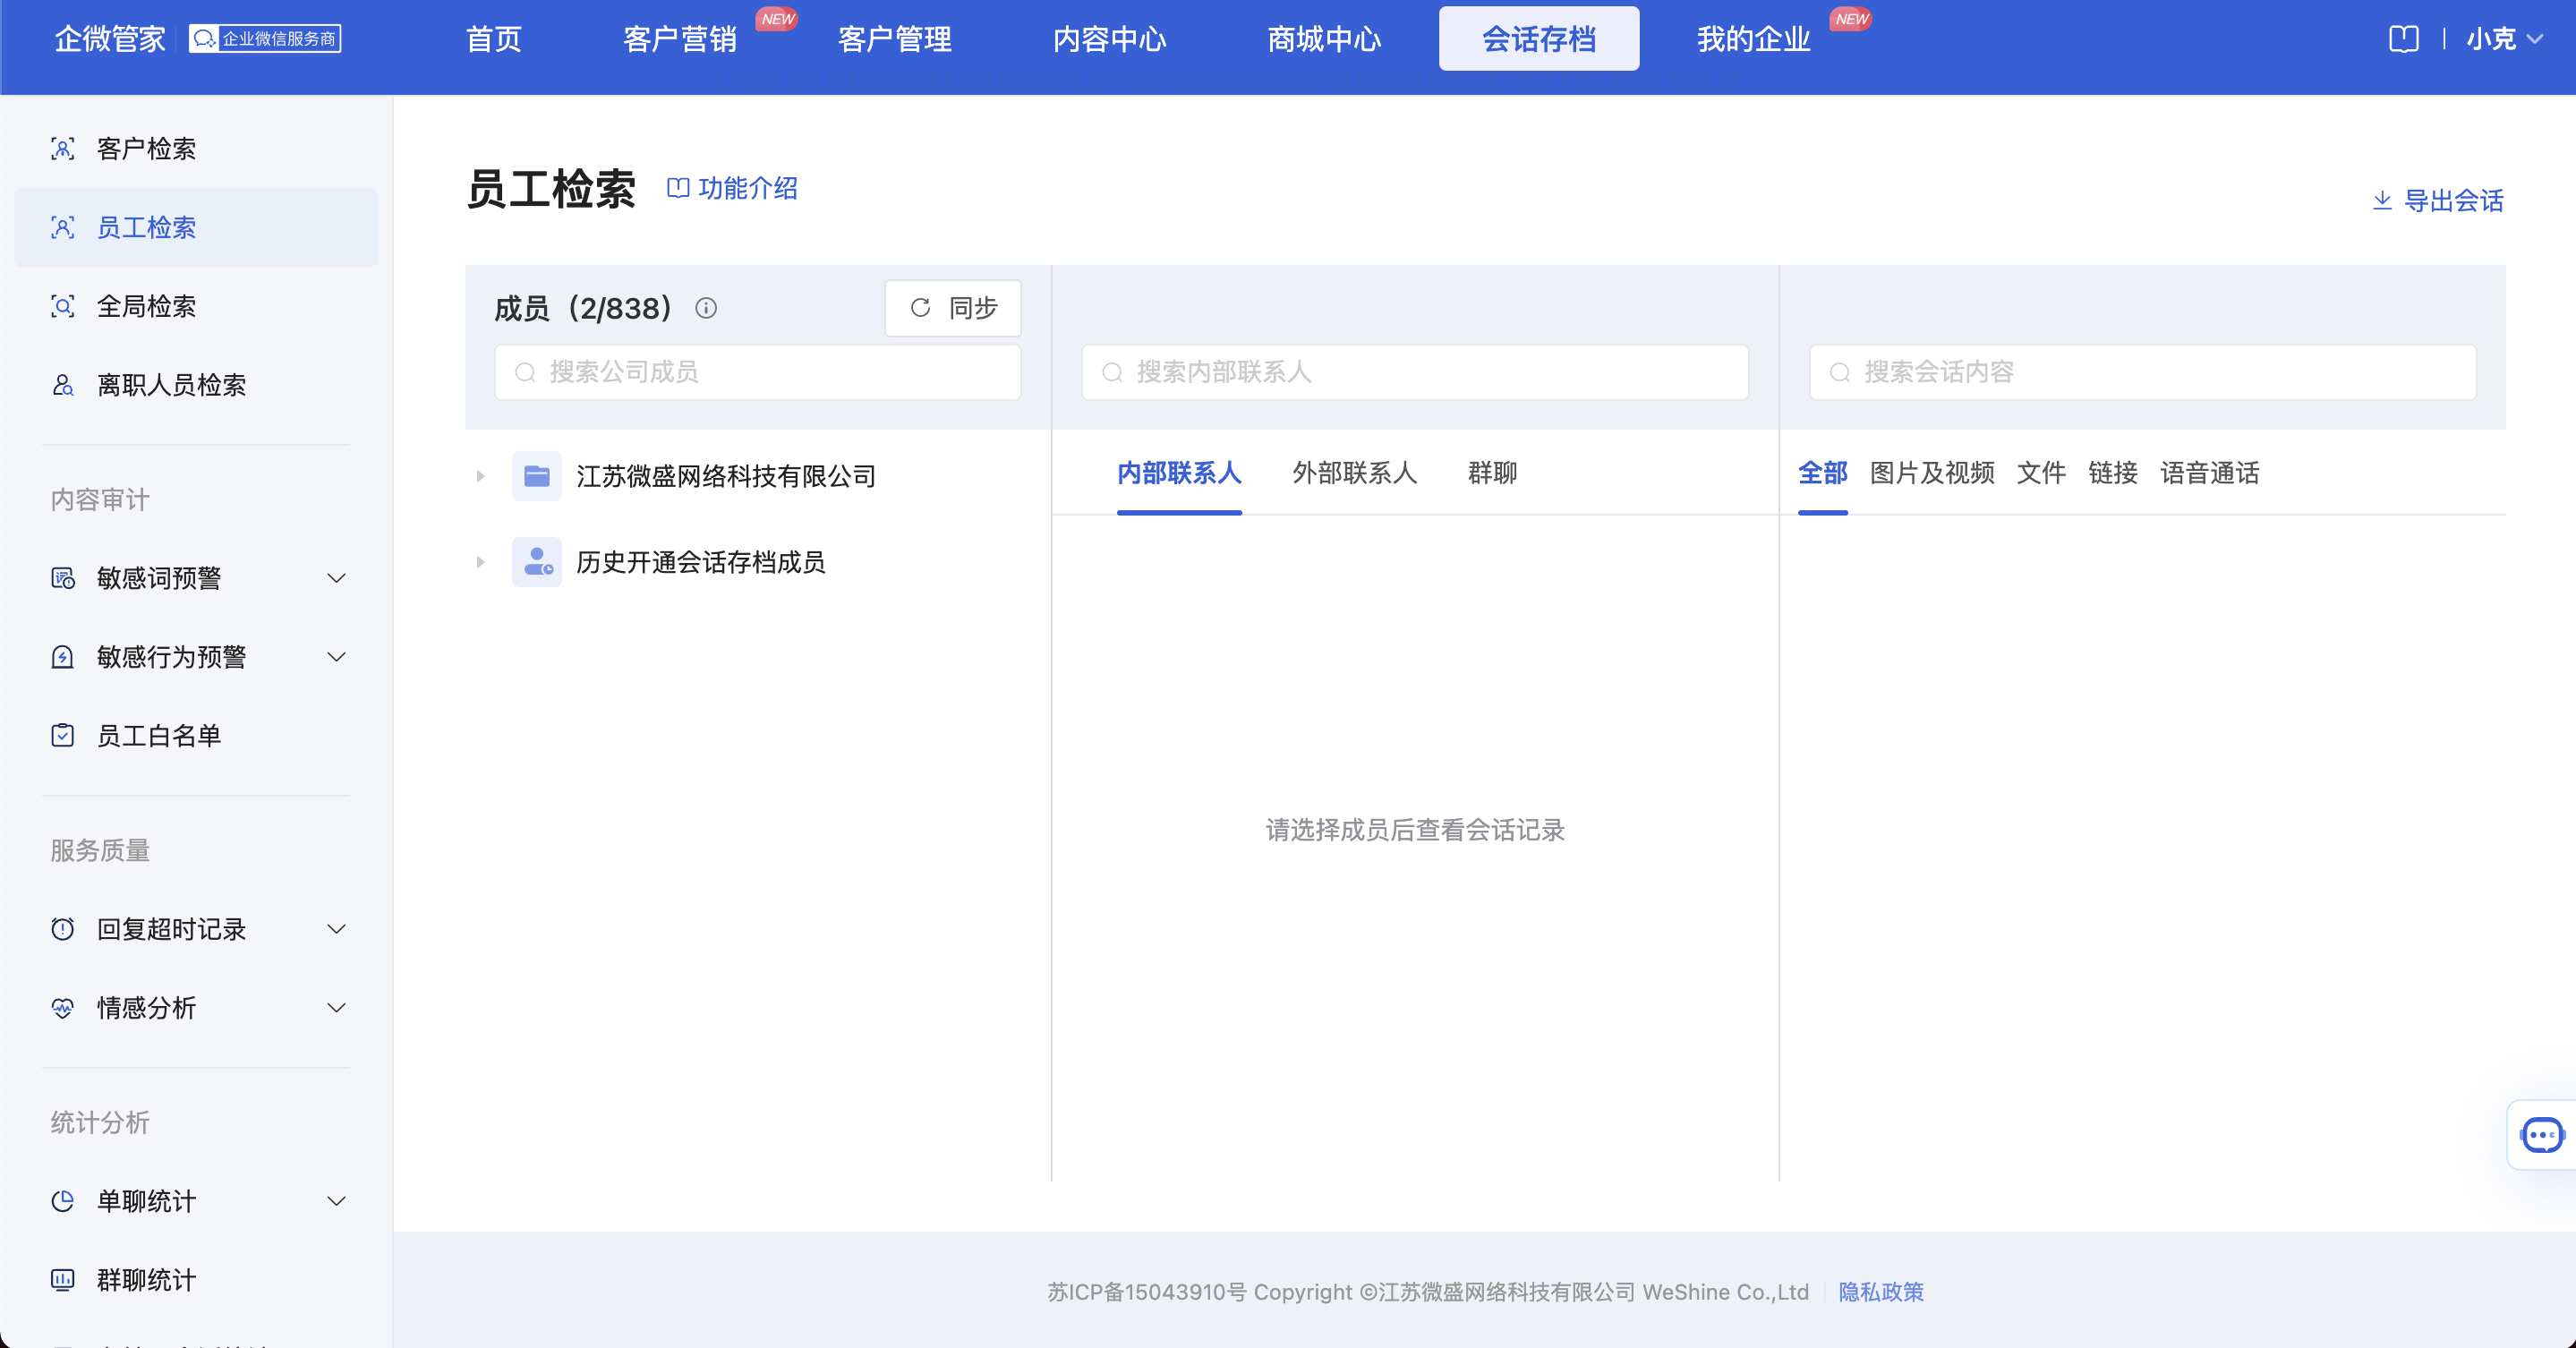Open 客户营销 in top navigation
2576x1348 pixels.
click(x=680, y=39)
